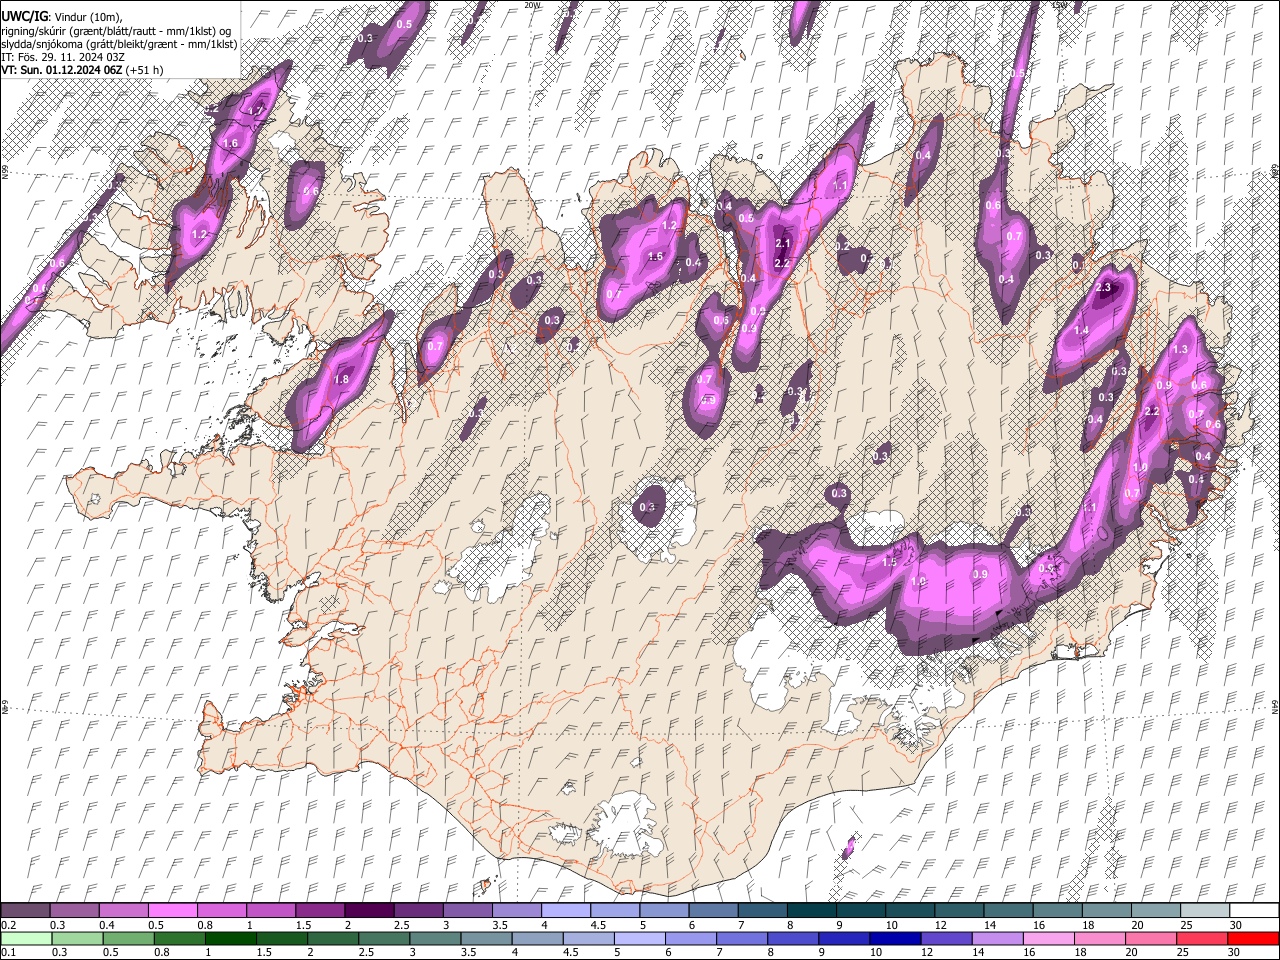1280x960 pixels.
Task: Click the '2.1' snowfall value on map
Action: [x=783, y=243]
